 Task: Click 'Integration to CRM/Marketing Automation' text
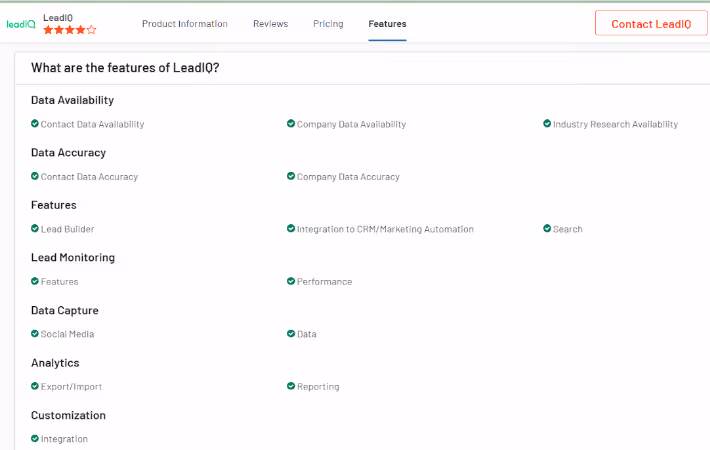click(x=385, y=229)
